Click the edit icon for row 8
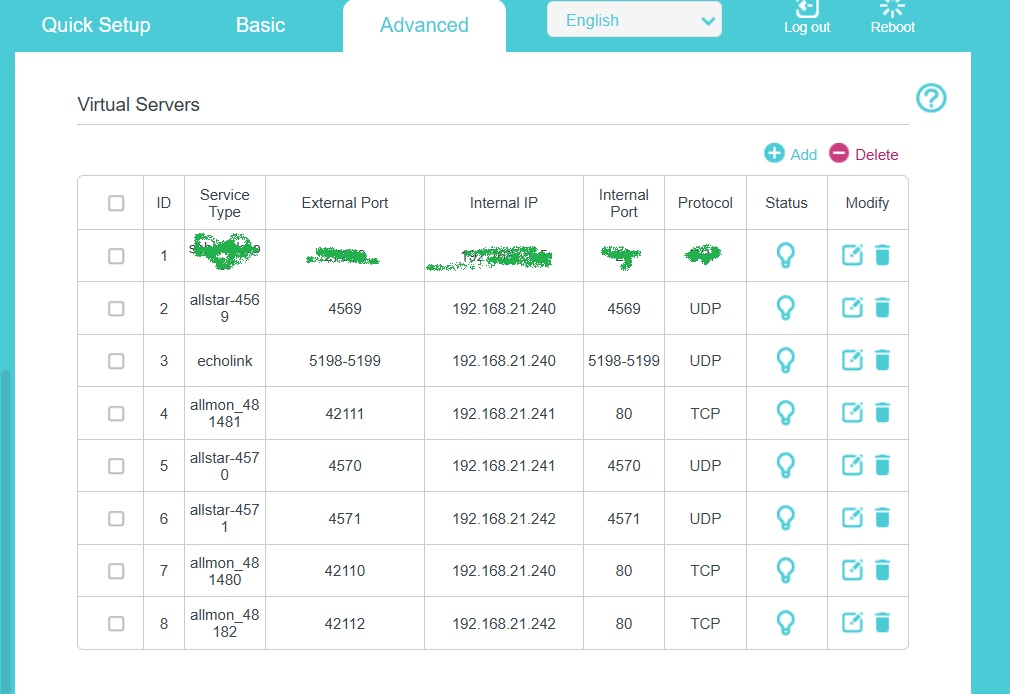The width and height of the screenshot is (1010, 694). tap(852, 622)
